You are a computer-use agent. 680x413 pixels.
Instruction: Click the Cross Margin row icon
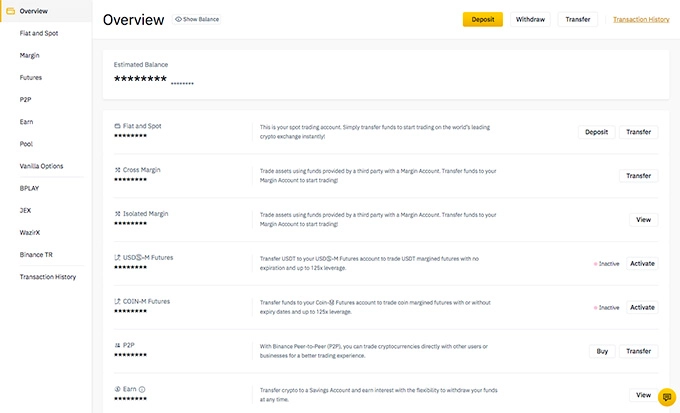pyautogui.click(x=117, y=170)
